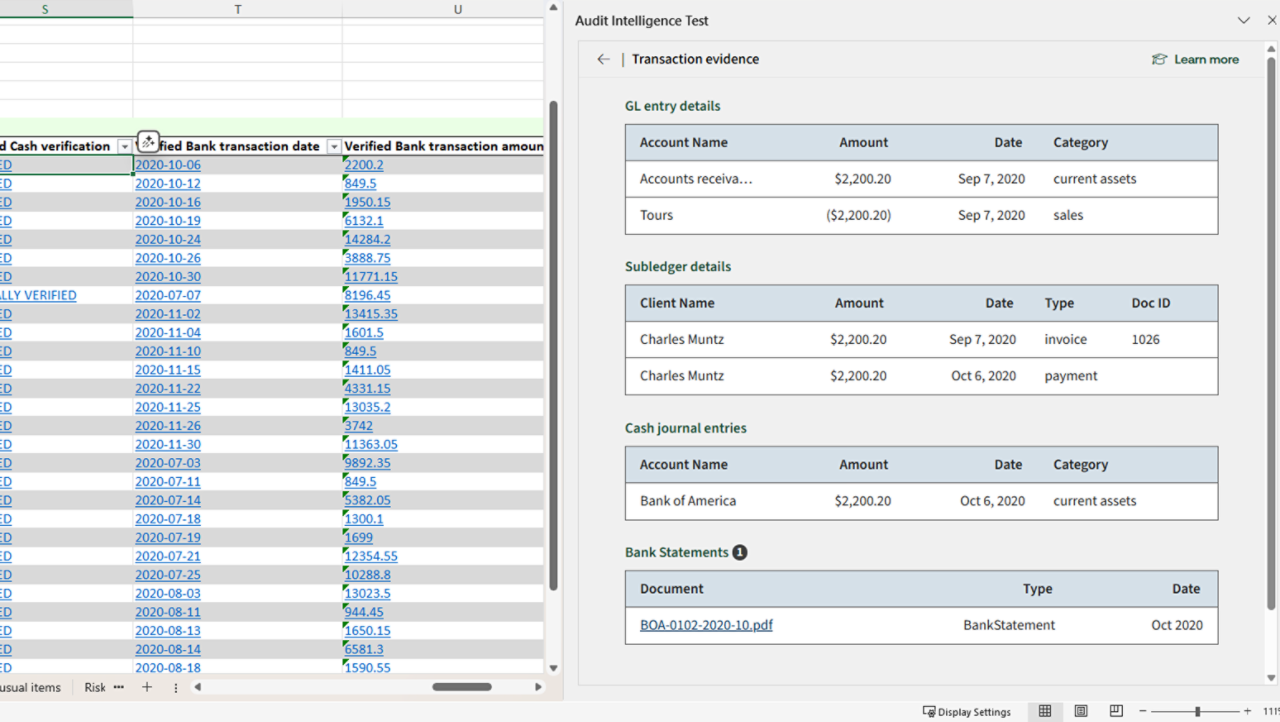Open Display Settings in the status bar
This screenshot has height=722, width=1280.
click(966, 711)
